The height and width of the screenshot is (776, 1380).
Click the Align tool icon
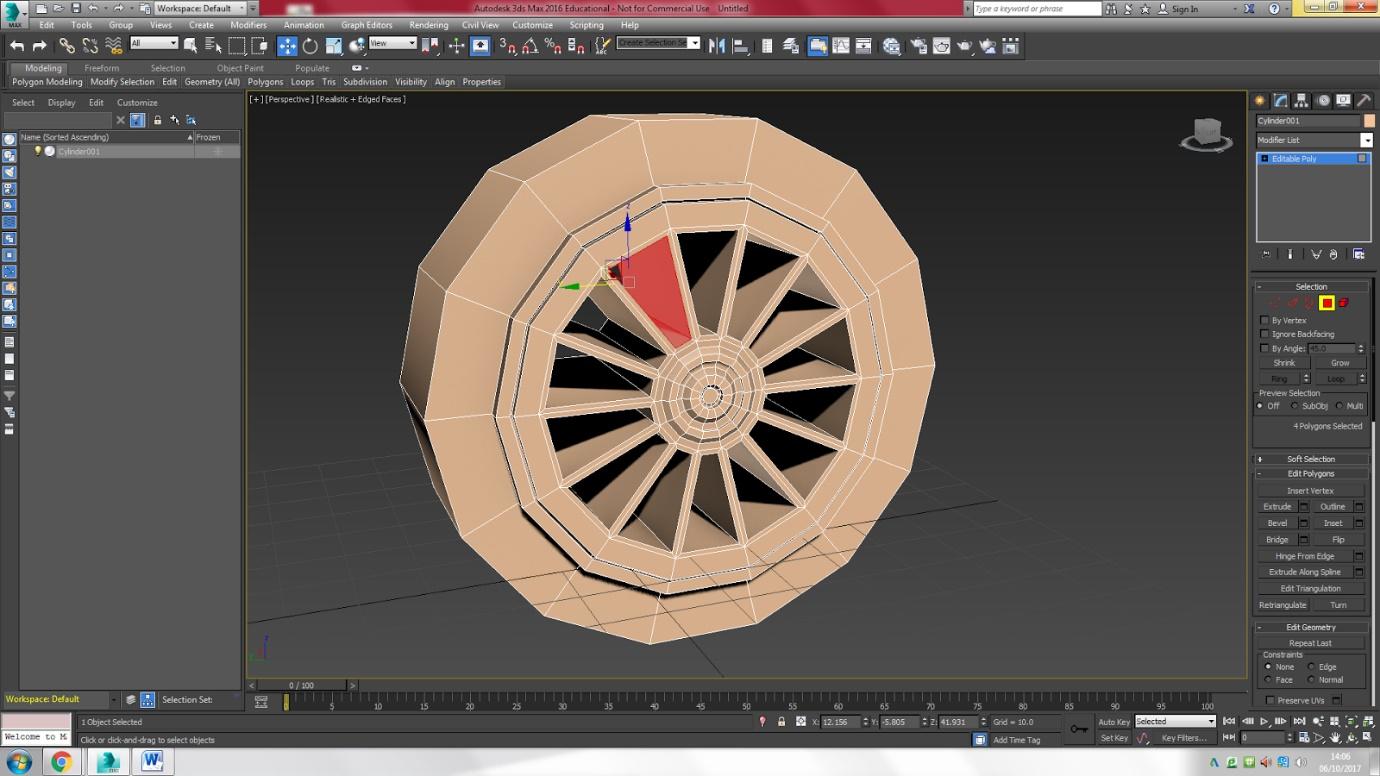click(x=741, y=46)
